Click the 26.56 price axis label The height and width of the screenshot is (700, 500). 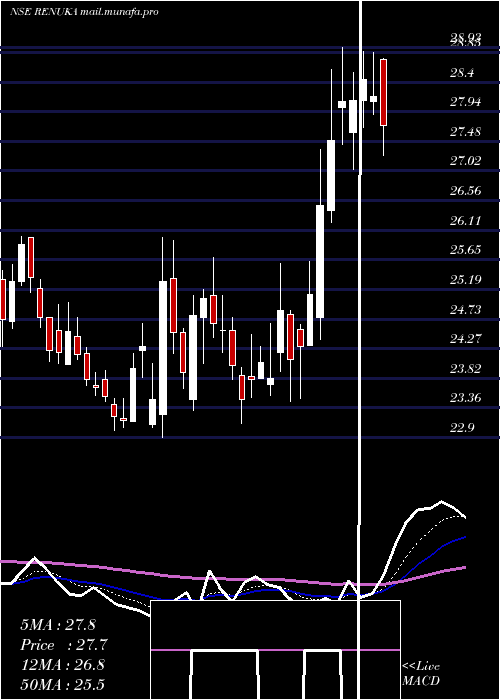[465, 191]
